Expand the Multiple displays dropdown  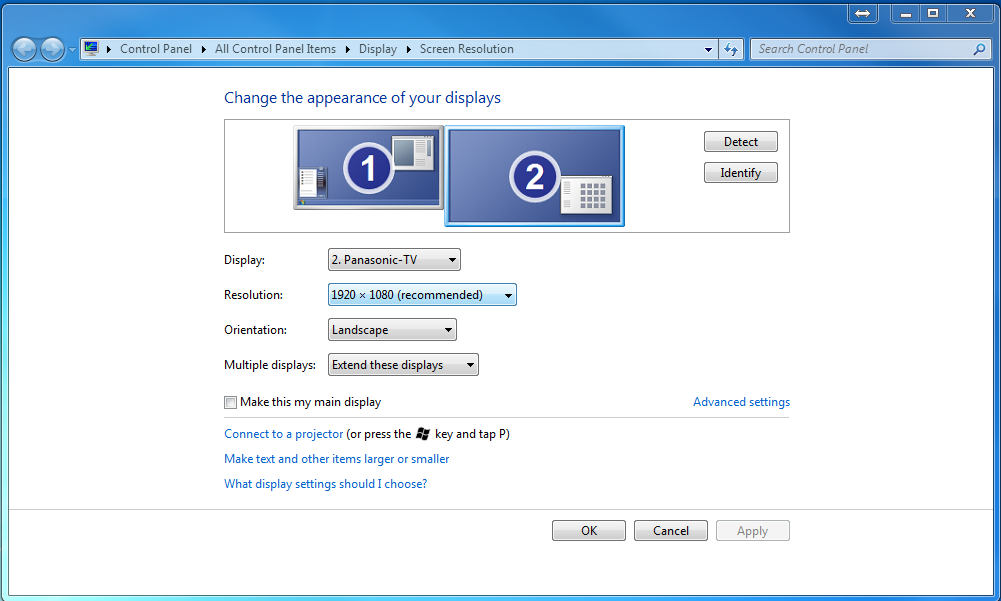pyautogui.click(x=403, y=365)
